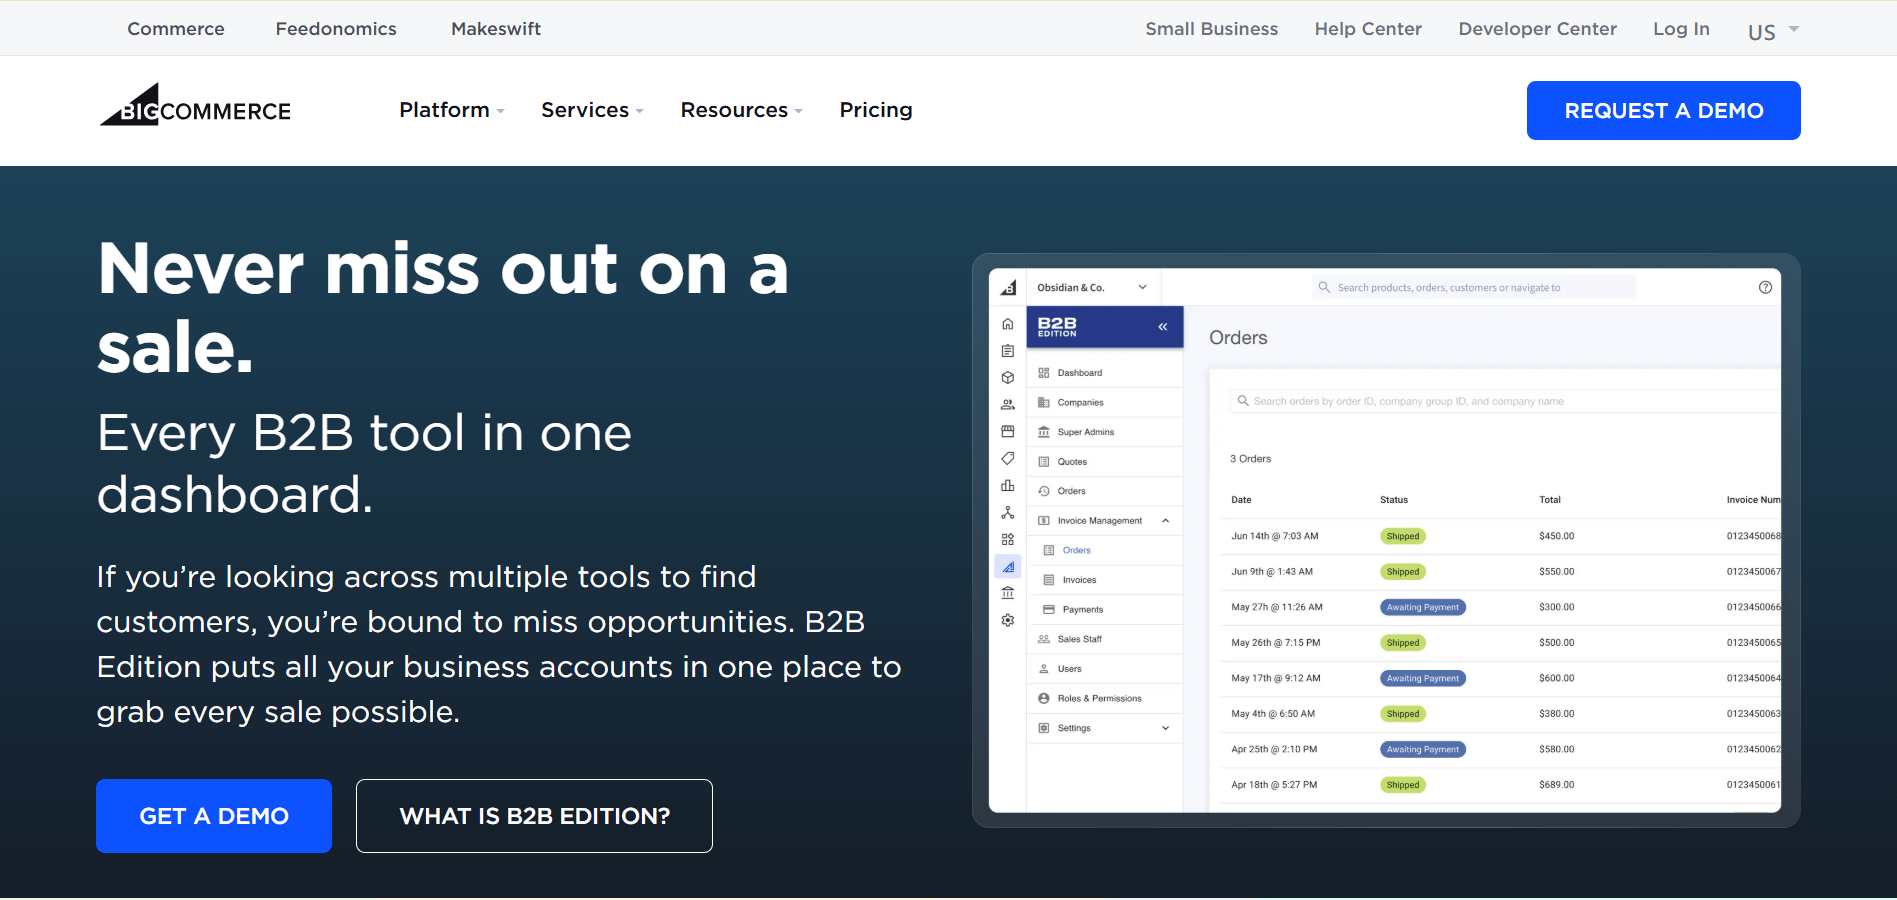The width and height of the screenshot is (1897, 900).
Task: Click the help question-mark icon in the dashboard
Action: tap(1766, 287)
